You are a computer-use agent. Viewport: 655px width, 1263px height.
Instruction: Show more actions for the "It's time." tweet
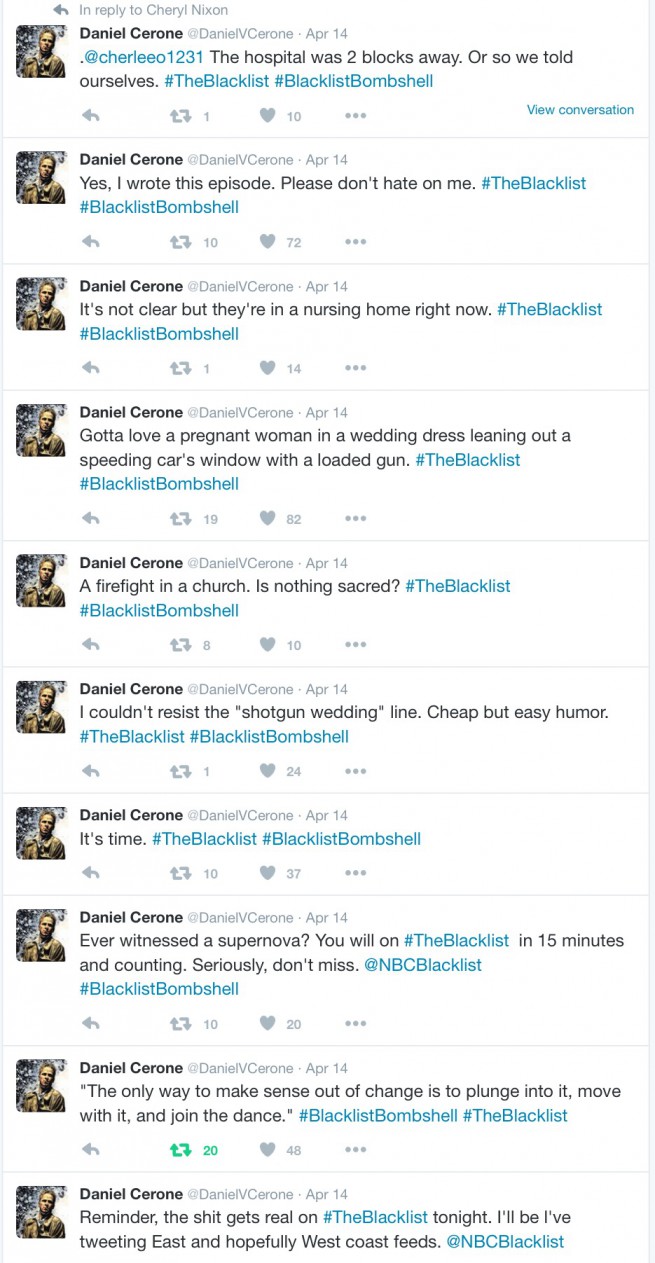(x=355, y=873)
